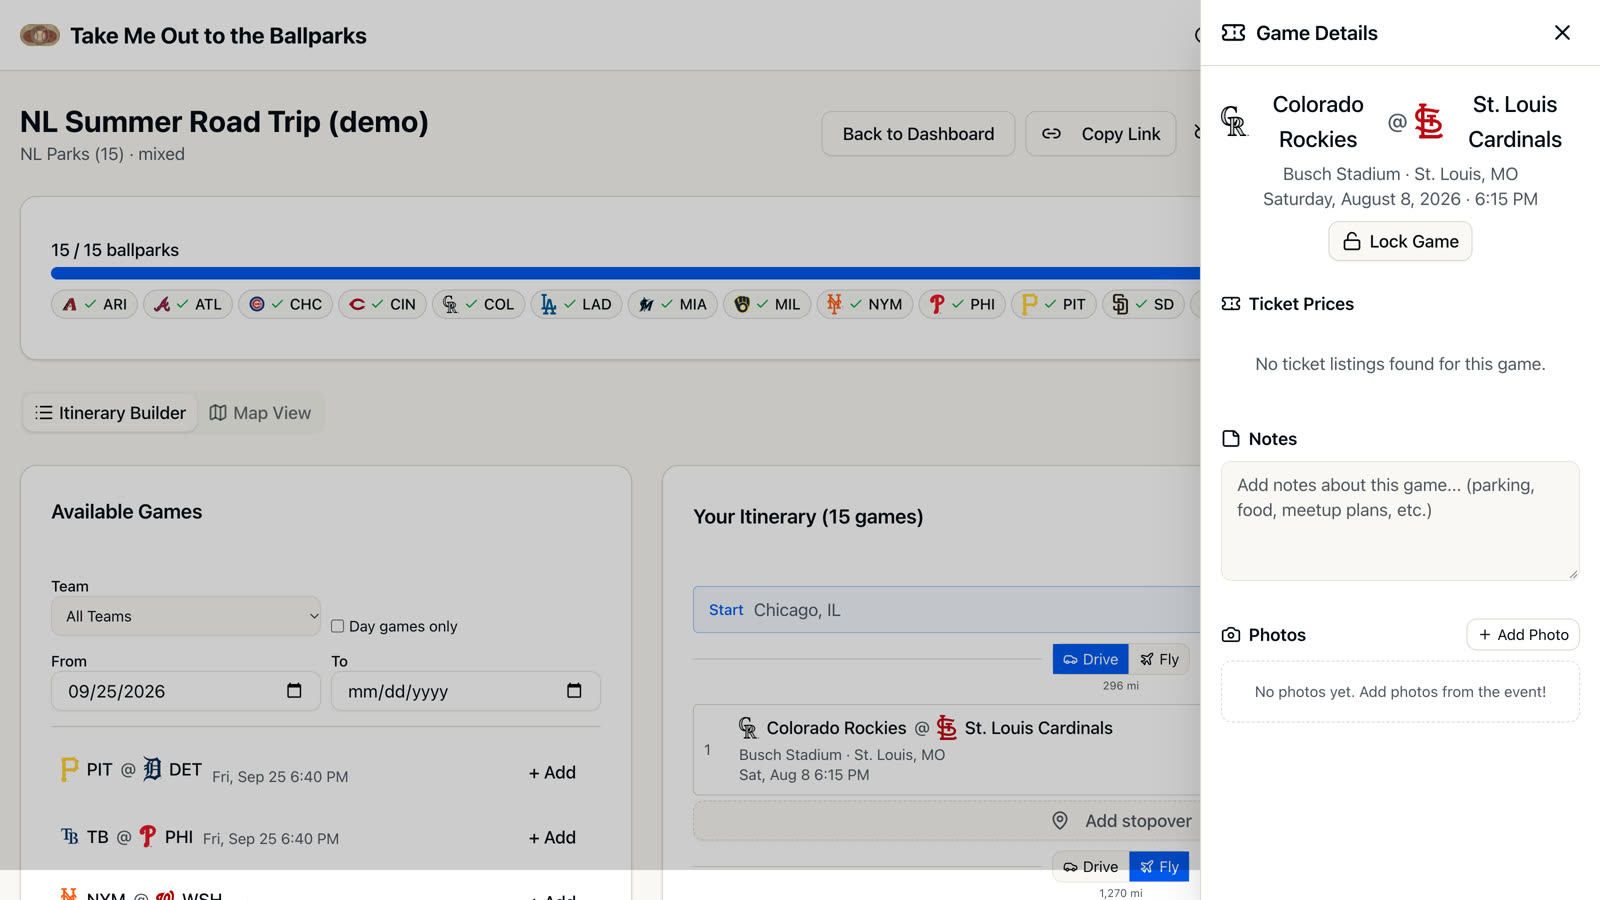Image resolution: width=1600 pixels, height=900 pixels.
Task: Select the NYM team chip
Action: tap(865, 304)
